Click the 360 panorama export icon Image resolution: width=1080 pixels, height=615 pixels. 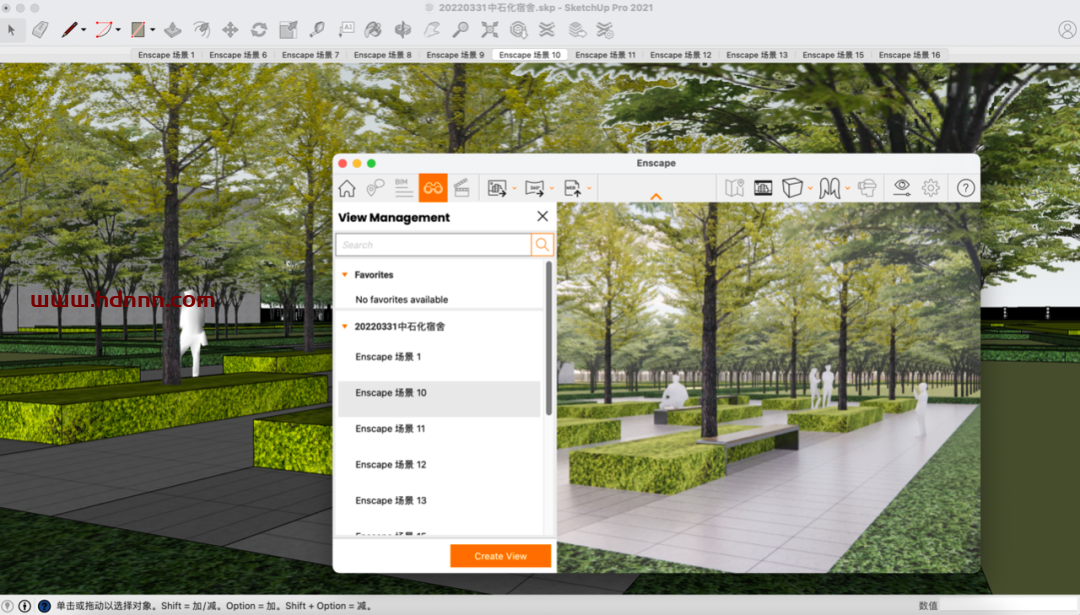534,188
